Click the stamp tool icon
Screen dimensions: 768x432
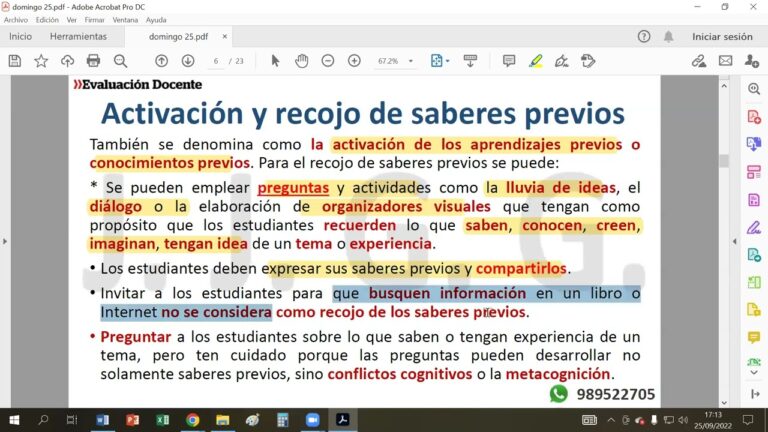click(x=588, y=61)
